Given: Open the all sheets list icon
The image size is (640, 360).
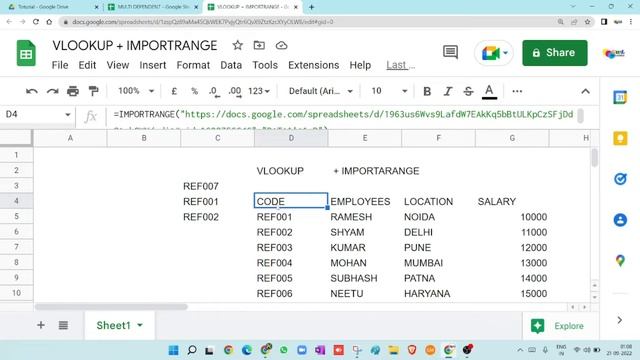Looking at the screenshot, I should click(x=63, y=325).
